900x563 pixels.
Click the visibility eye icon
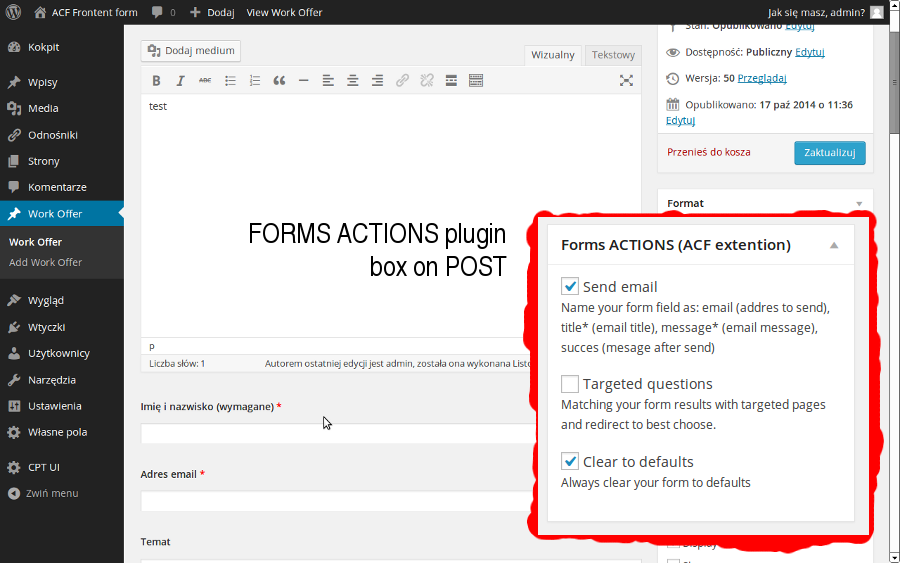click(673, 53)
